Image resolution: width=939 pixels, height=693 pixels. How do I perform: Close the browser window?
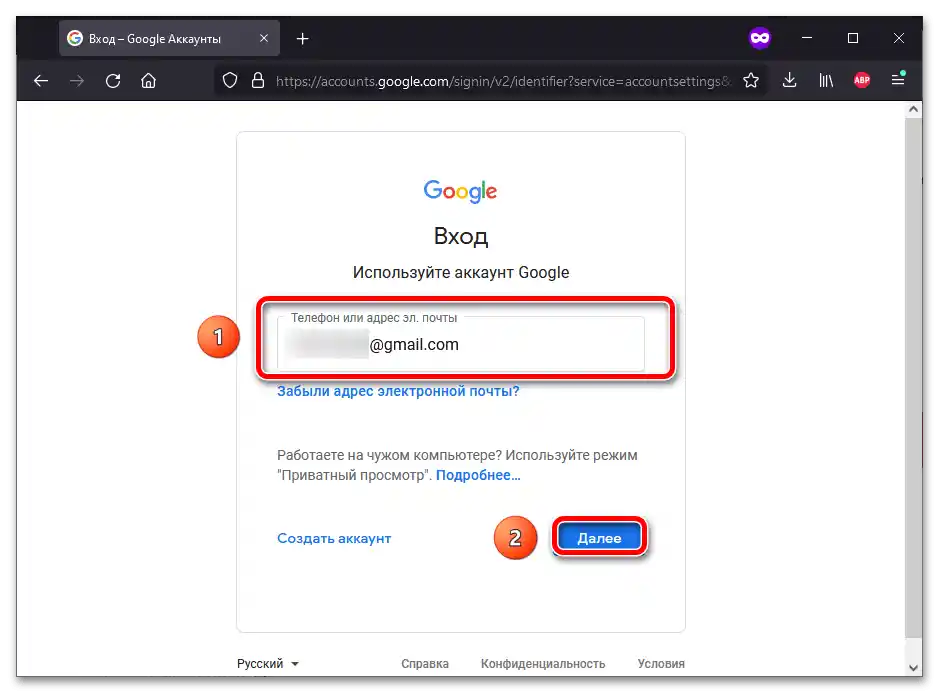[x=899, y=38]
